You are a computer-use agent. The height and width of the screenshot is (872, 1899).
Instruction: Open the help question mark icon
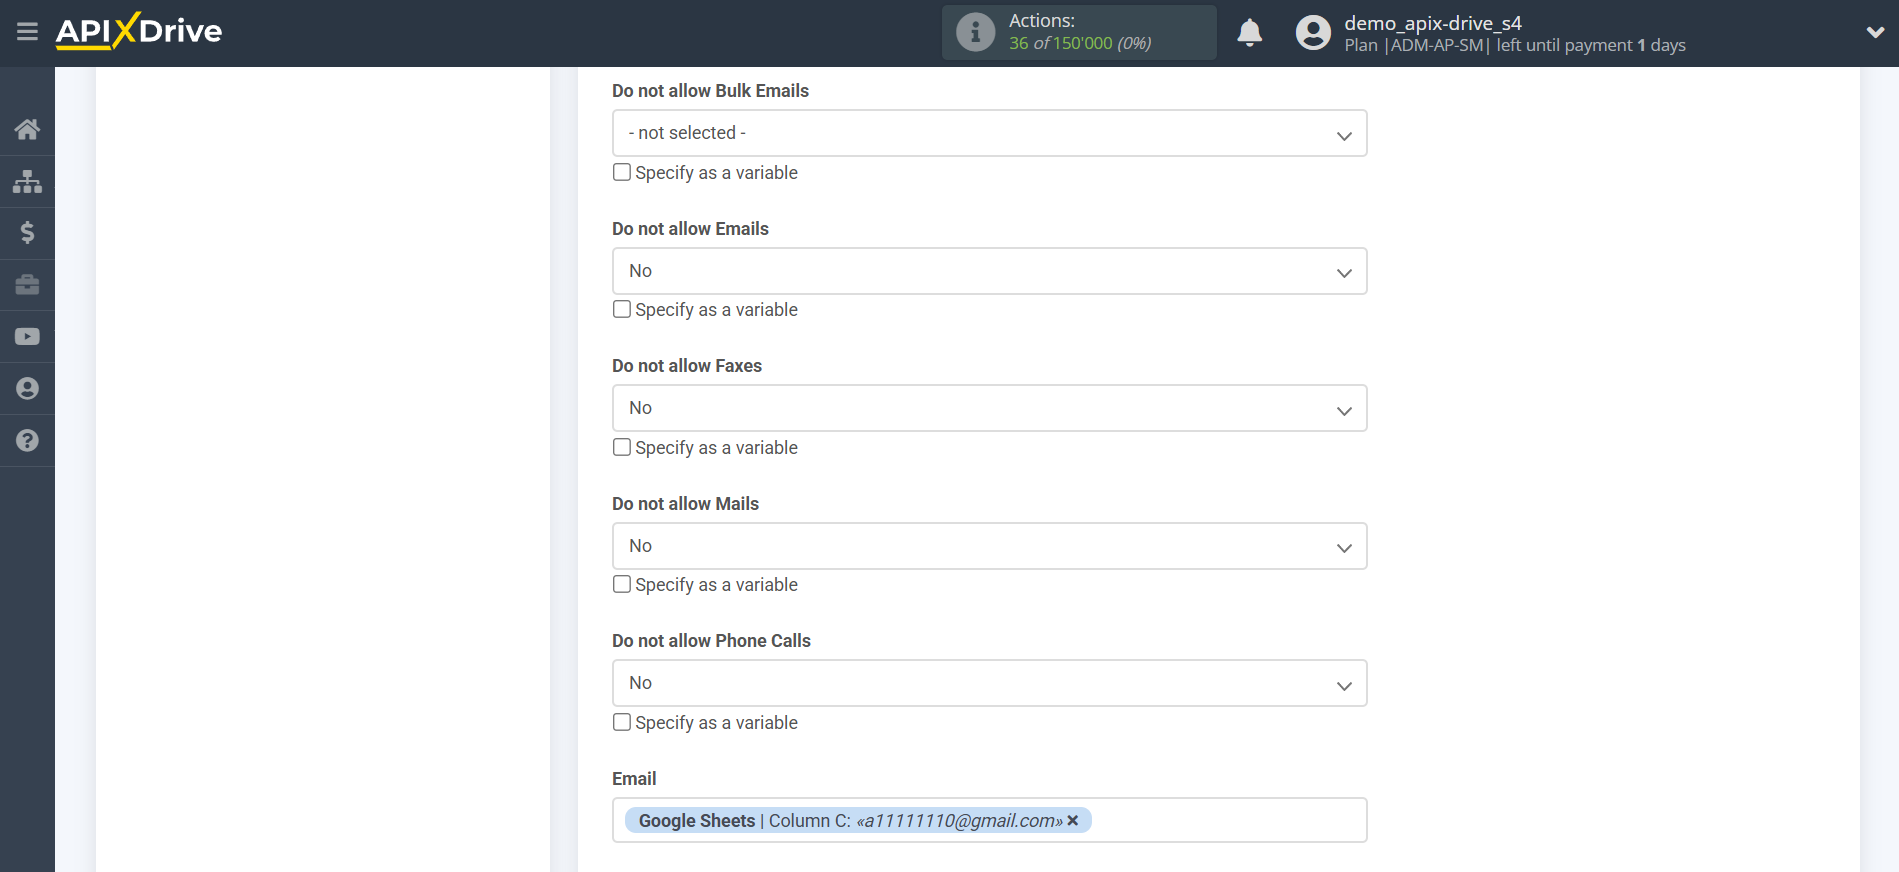[27, 441]
